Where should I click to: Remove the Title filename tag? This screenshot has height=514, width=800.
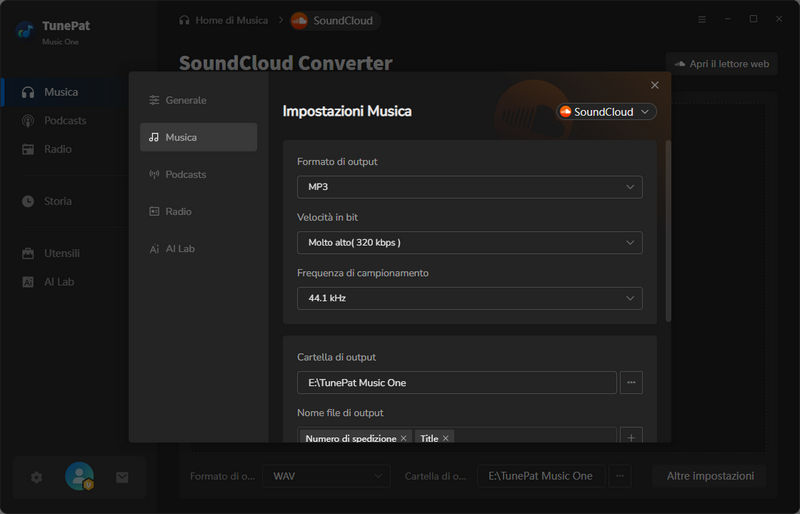[446, 439]
